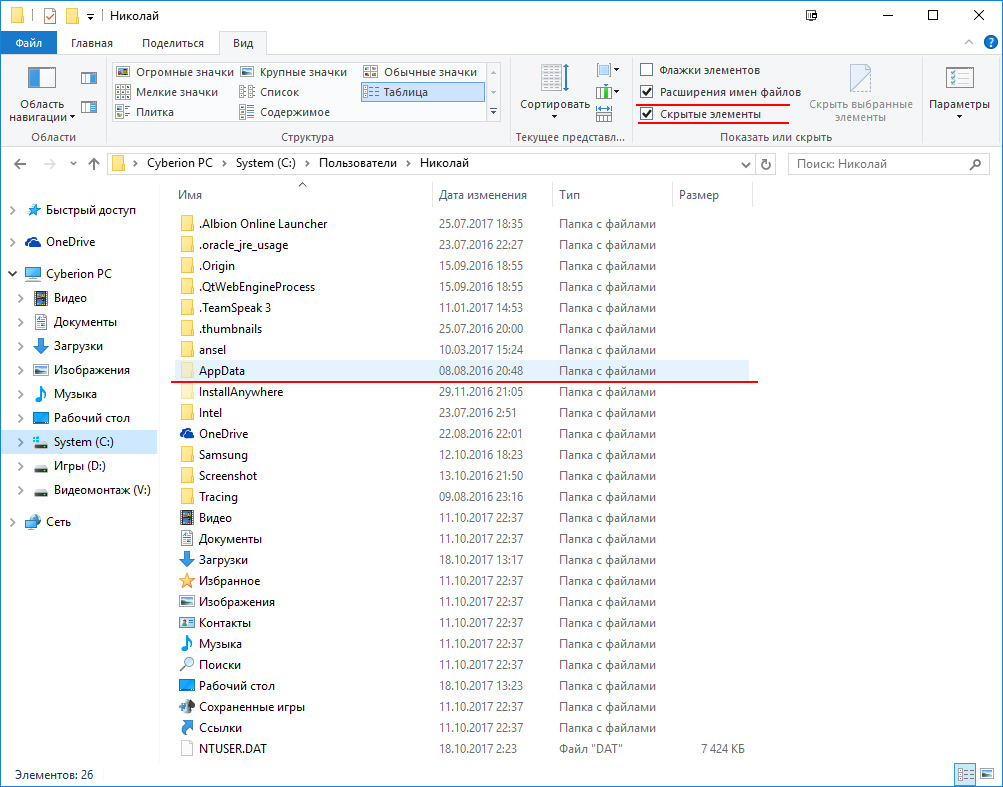Viewport: 1003px width, 787px height.
Task: Select the Вид ribbon tab
Action: (x=243, y=43)
